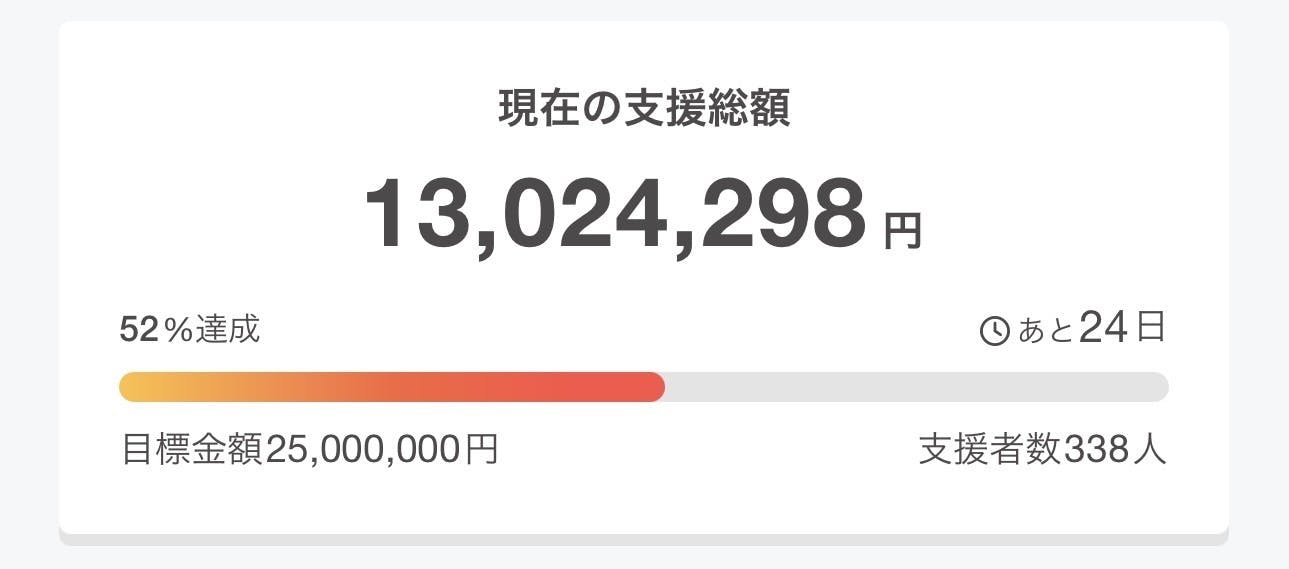Click the 現在の支援総額 heading
Viewport: 1289px width, 569px height.
644,110
